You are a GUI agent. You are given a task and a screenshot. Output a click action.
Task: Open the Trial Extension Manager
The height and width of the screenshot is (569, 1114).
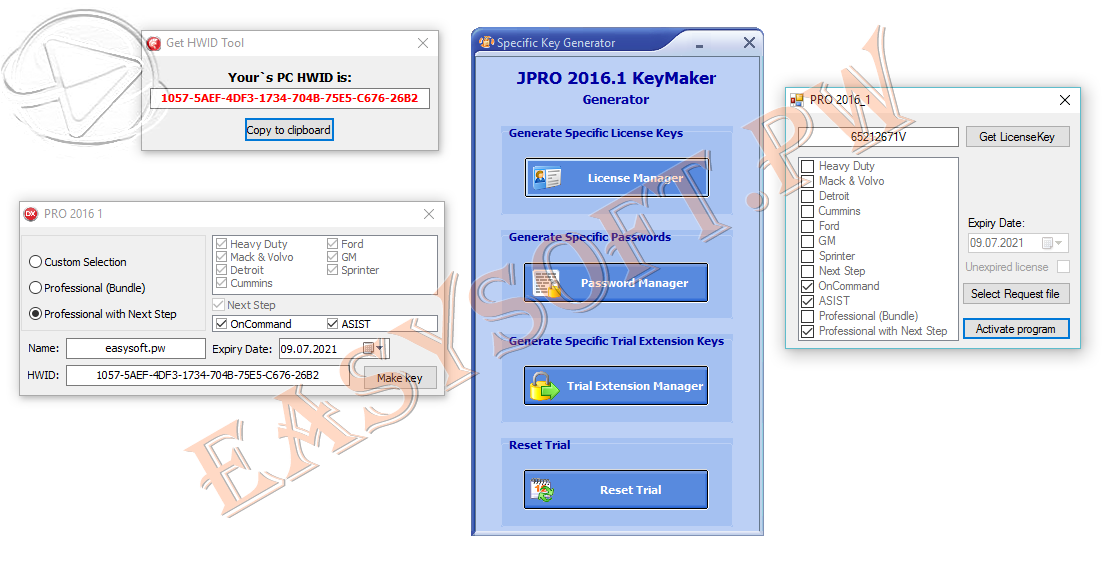[616, 386]
